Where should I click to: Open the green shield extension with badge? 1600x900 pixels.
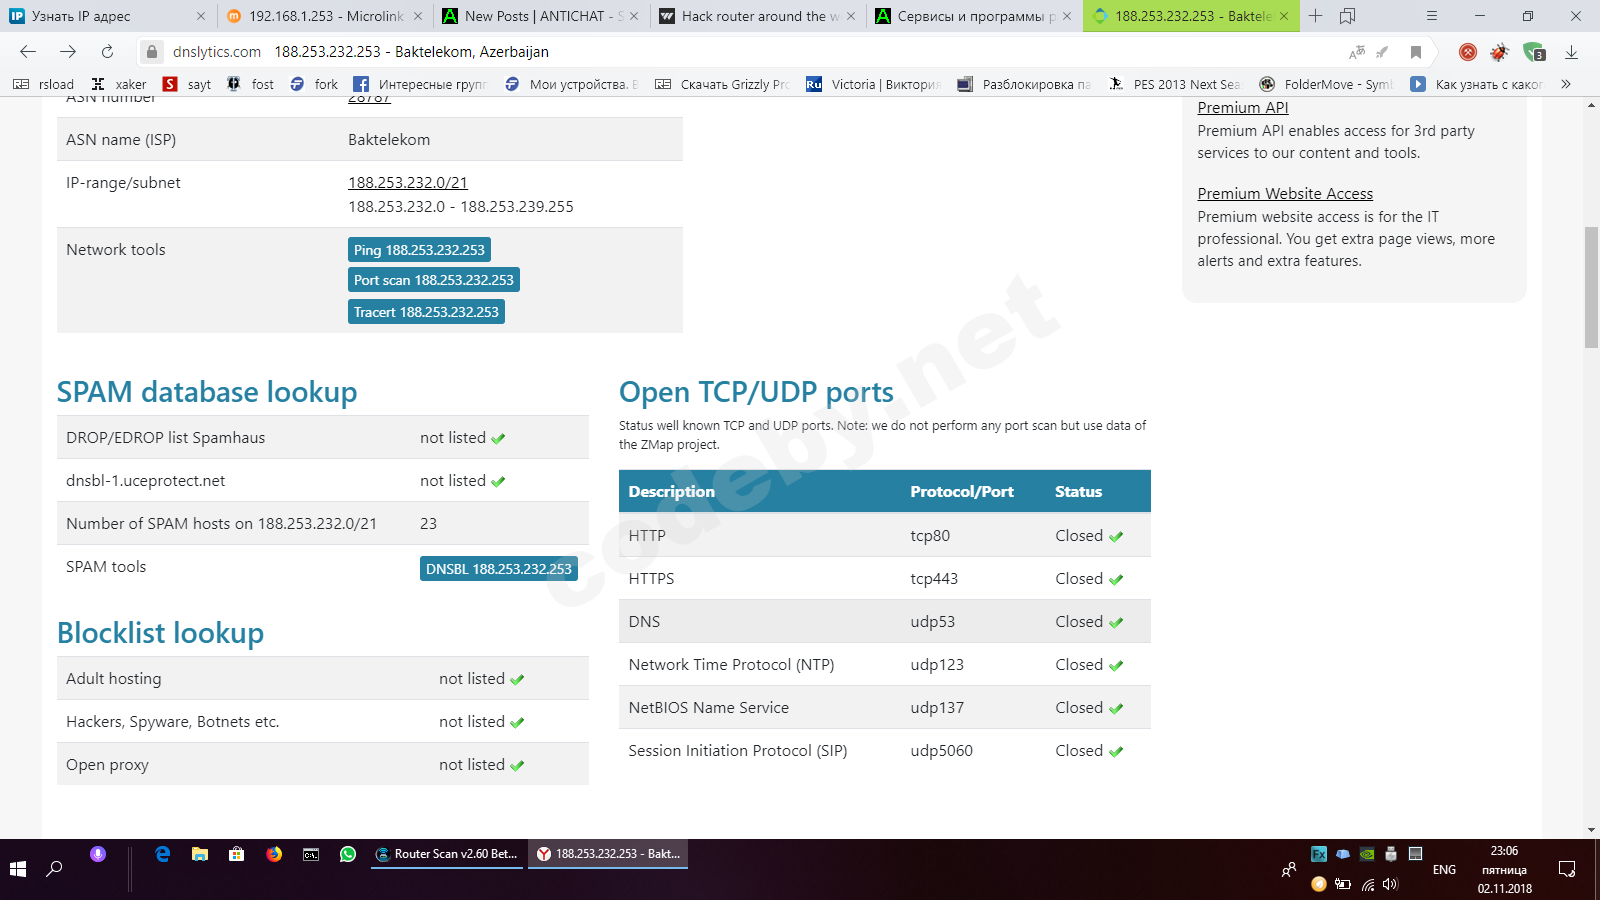(x=1534, y=52)
